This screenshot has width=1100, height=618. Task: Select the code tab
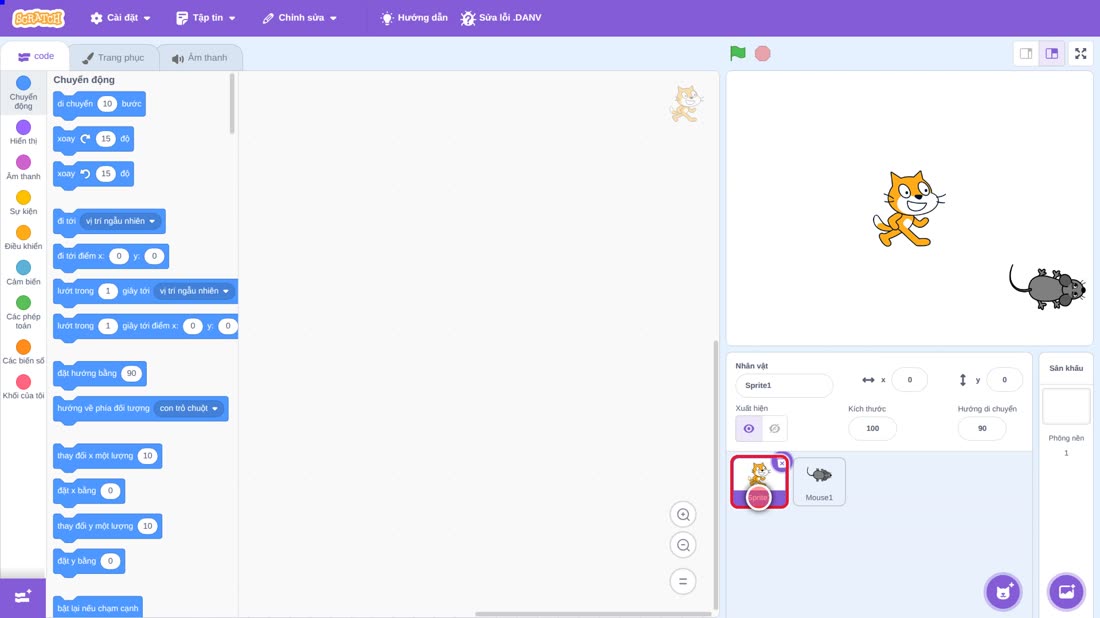[x=35, y=56]
